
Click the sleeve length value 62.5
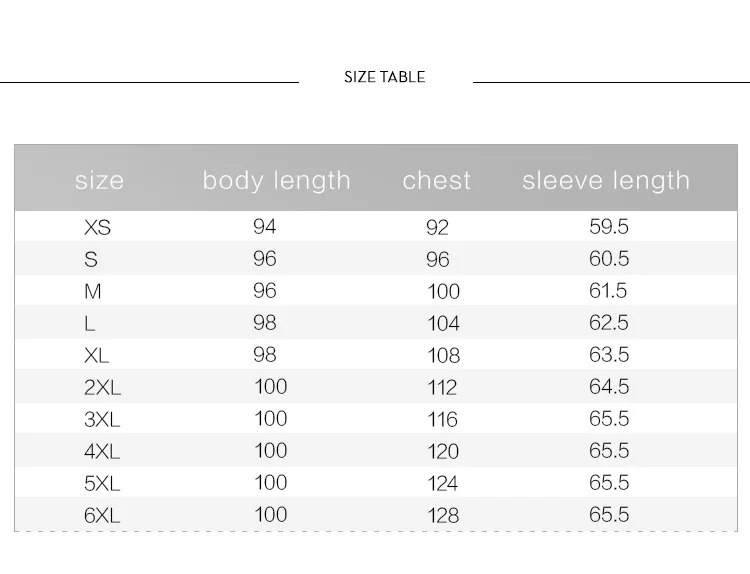pos(609,323)
